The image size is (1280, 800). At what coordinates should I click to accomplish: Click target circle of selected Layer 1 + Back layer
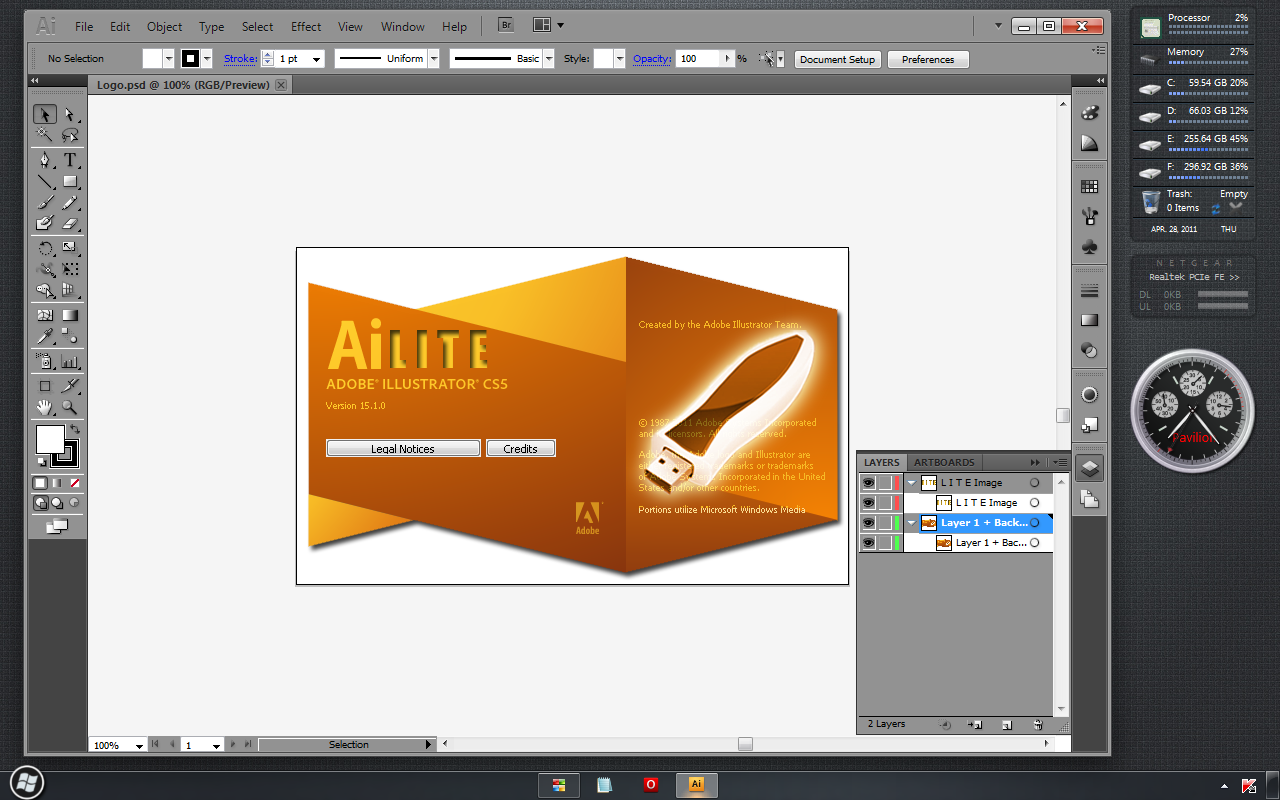(x=1035, y=523)
